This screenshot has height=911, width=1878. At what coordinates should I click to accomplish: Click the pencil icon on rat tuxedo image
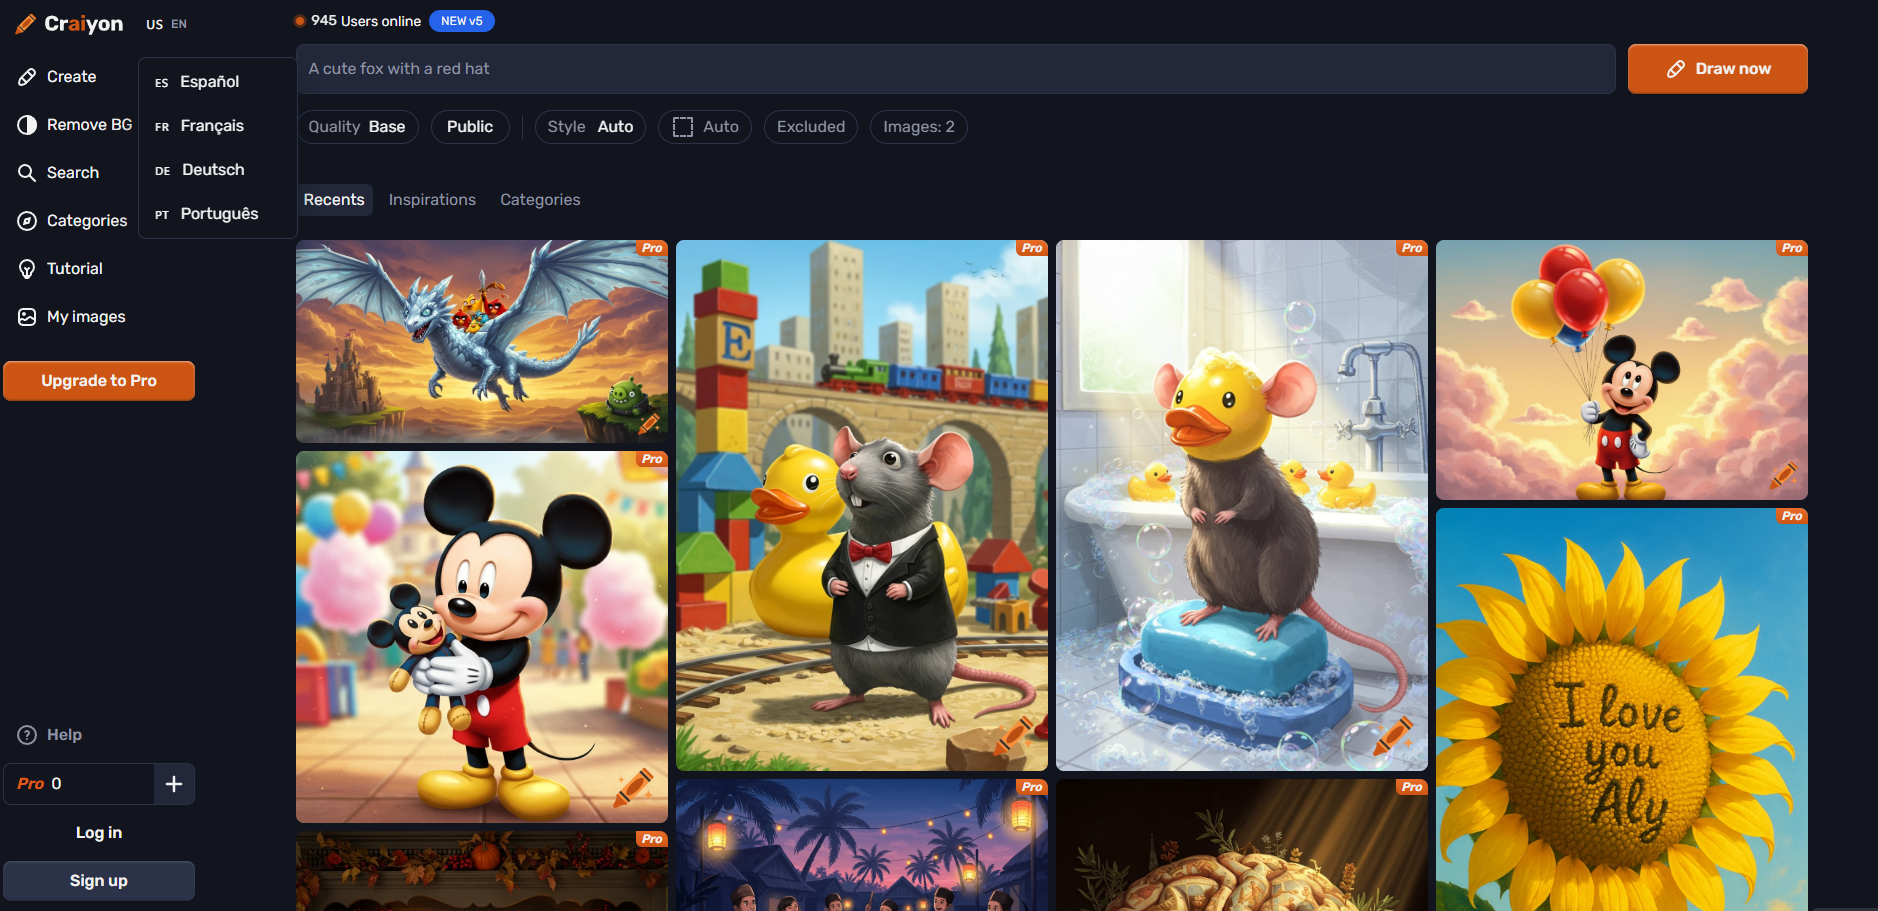point(1013,736)
